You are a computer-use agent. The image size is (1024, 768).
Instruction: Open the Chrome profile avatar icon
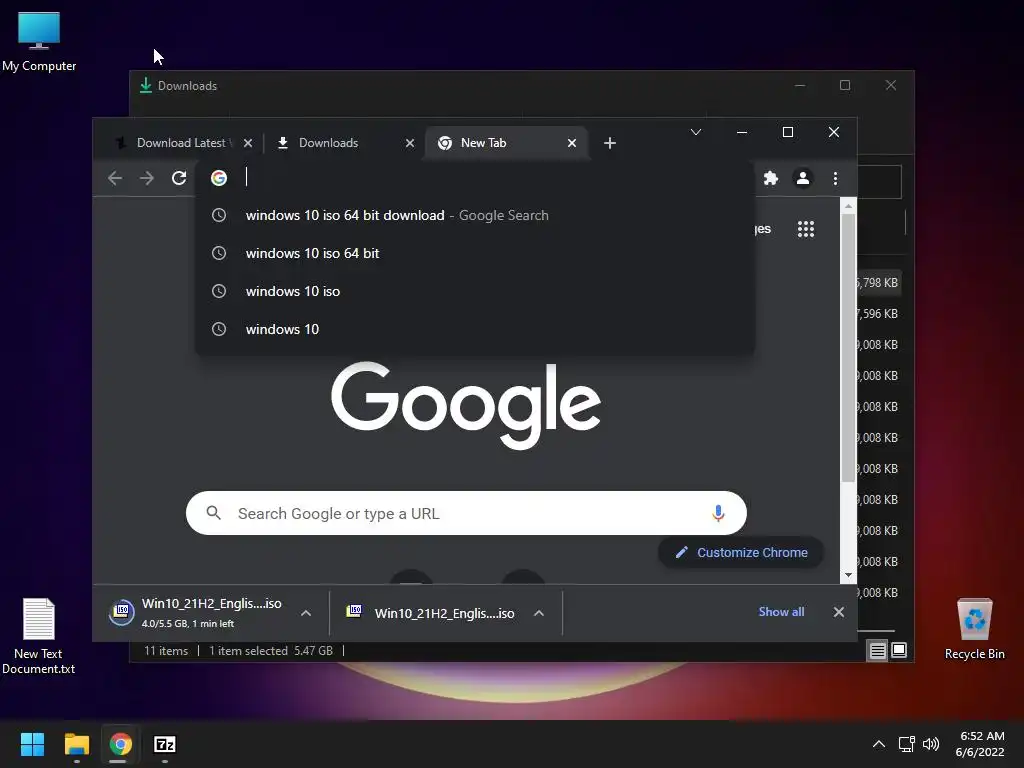[x=803, y=178]
